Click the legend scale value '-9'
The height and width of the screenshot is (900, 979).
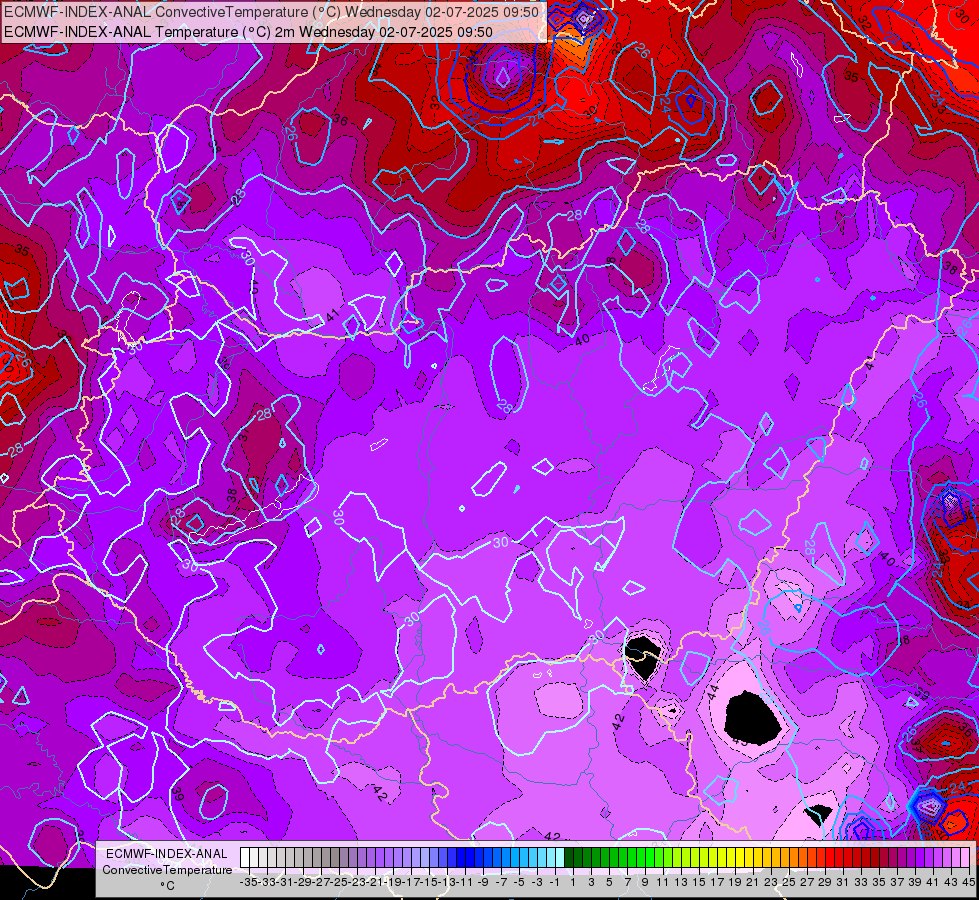[483, 883]
